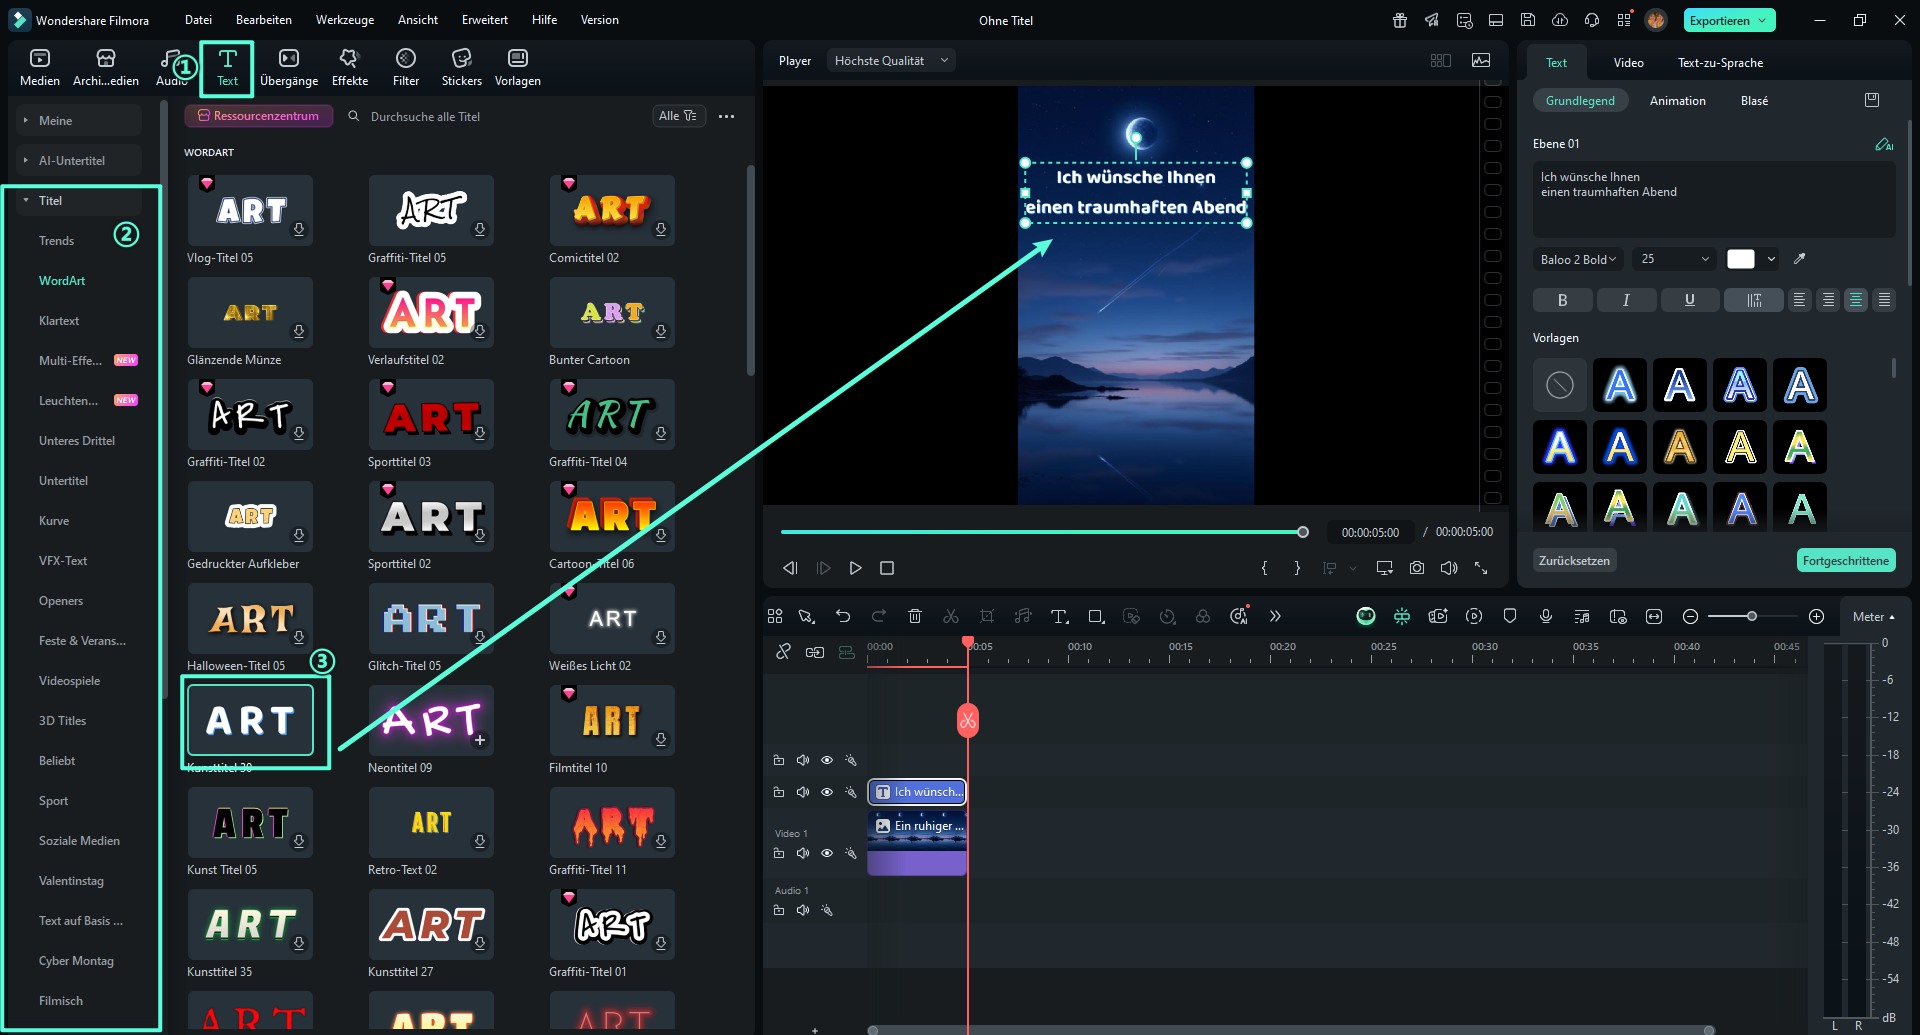Zoom out timeline with minus icon
This screenshot has height=1035, width=1920.
1690,616
